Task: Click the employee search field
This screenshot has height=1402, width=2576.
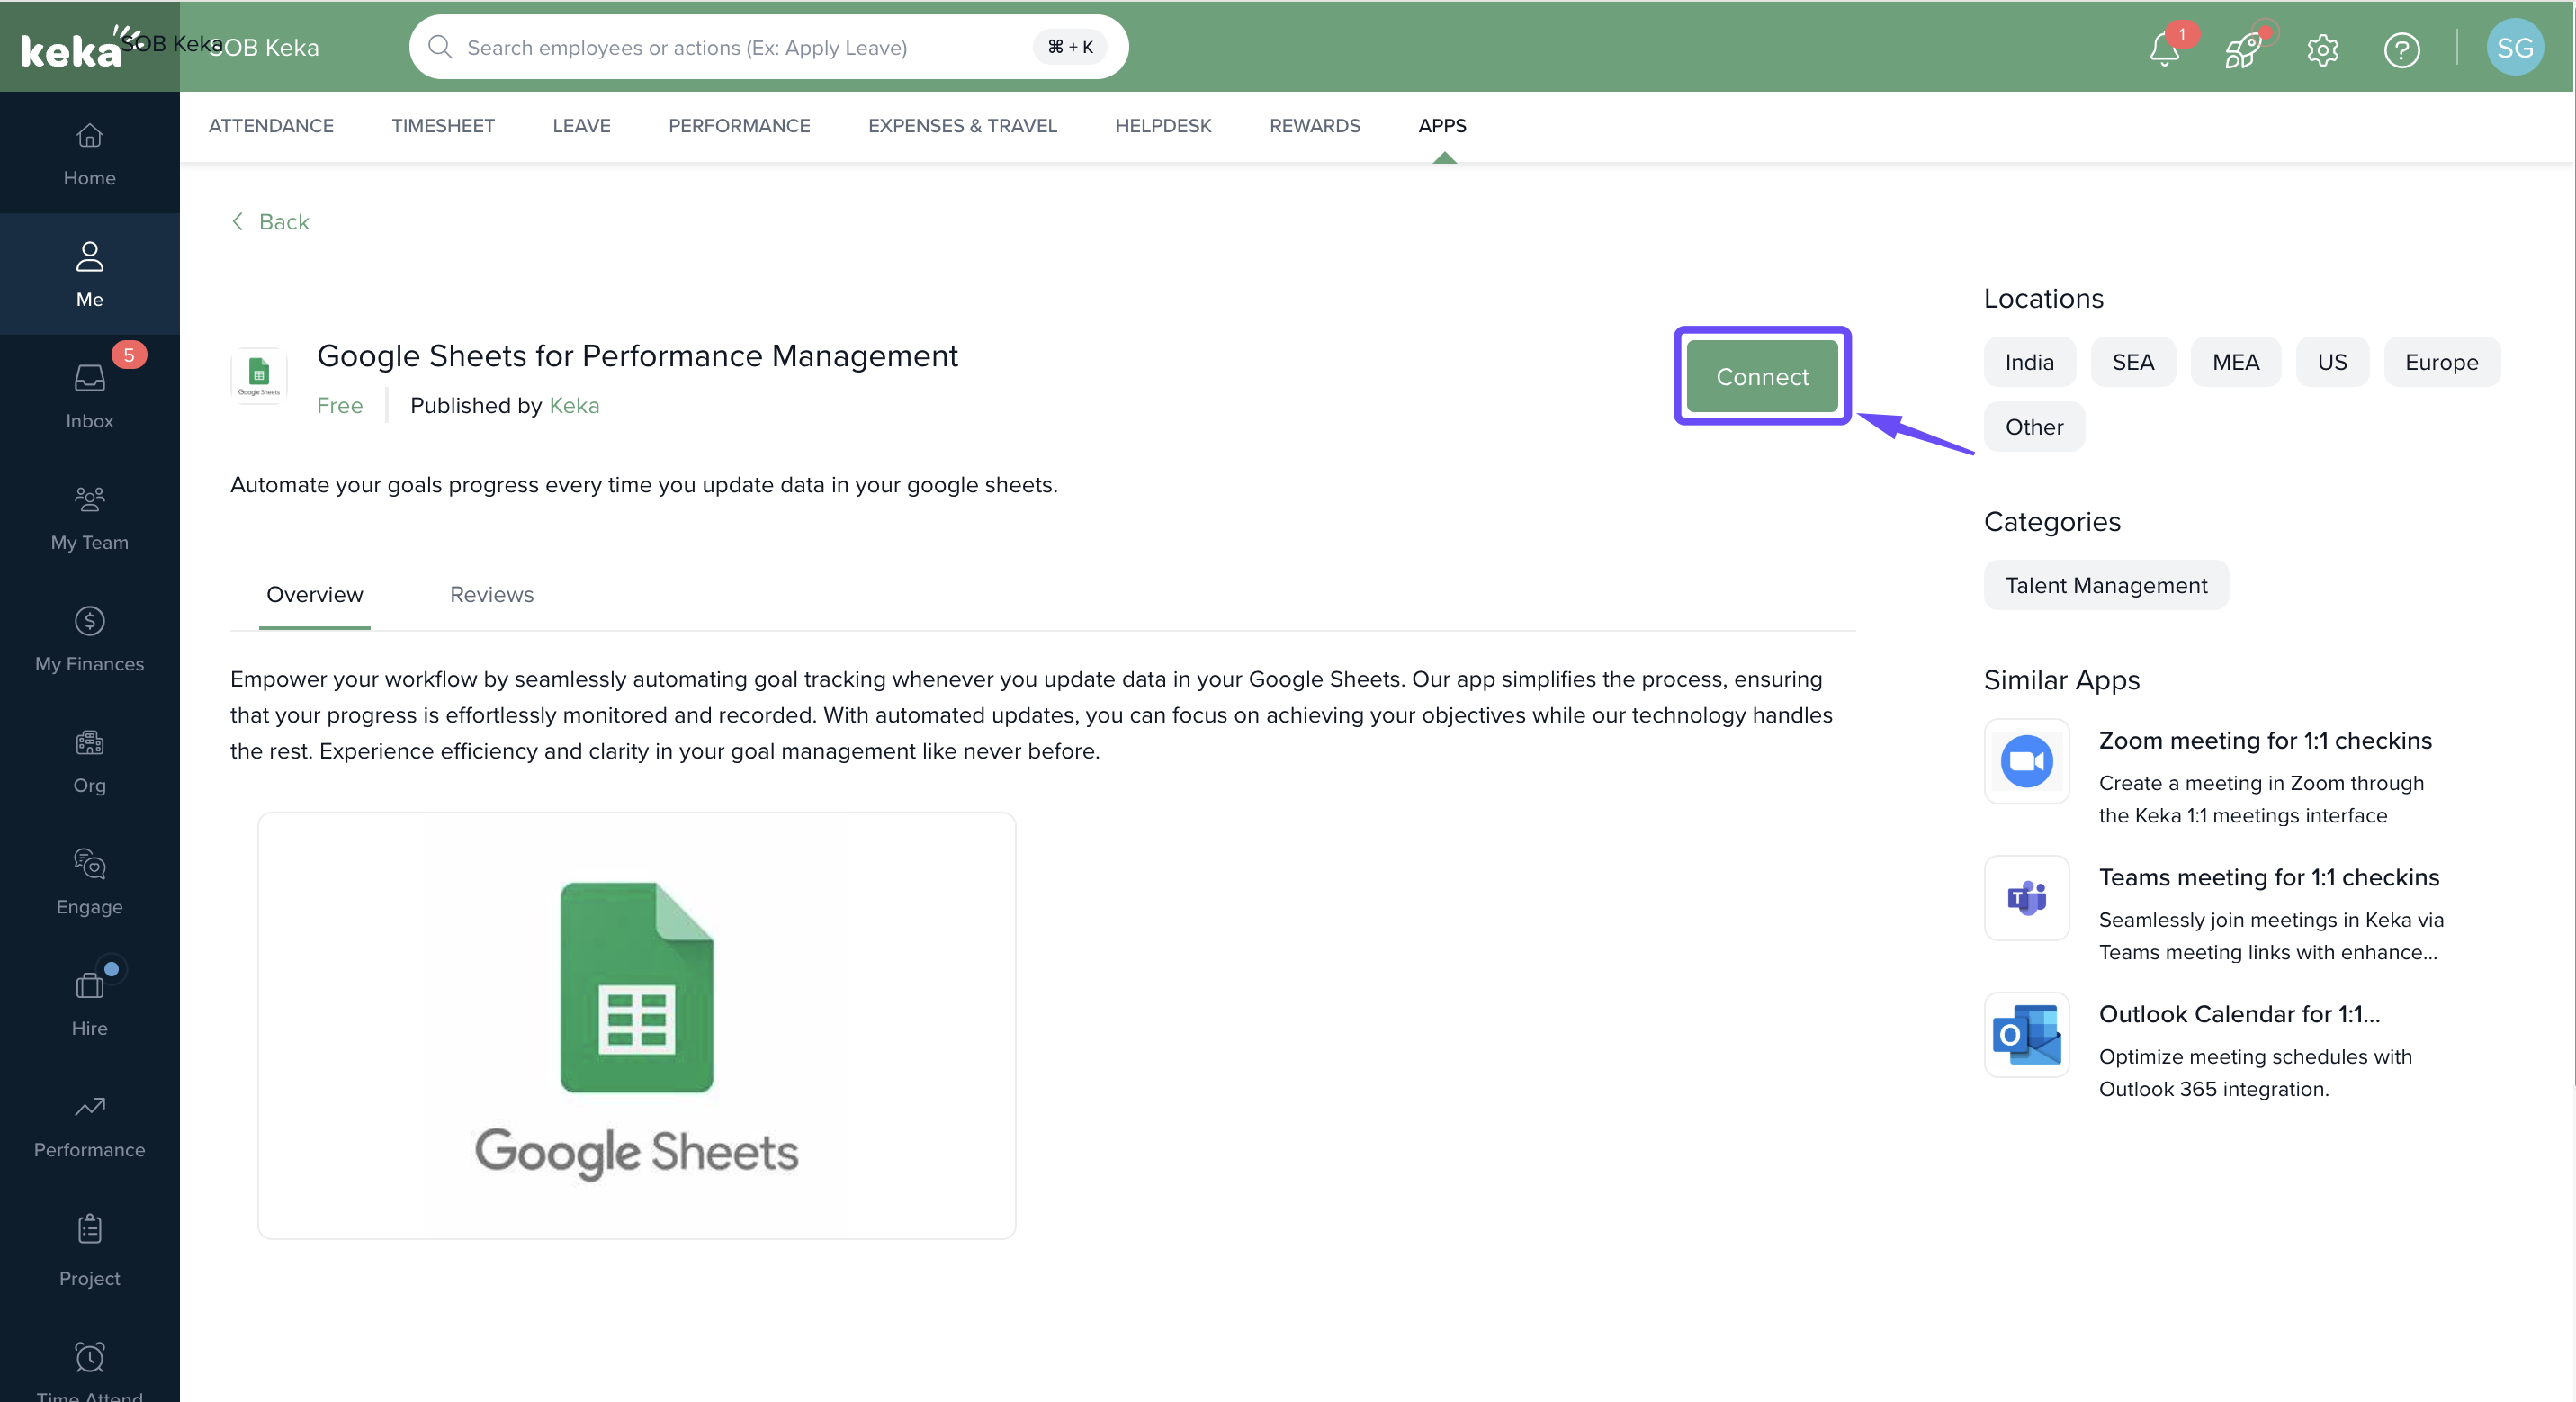Action: point(740,47)
